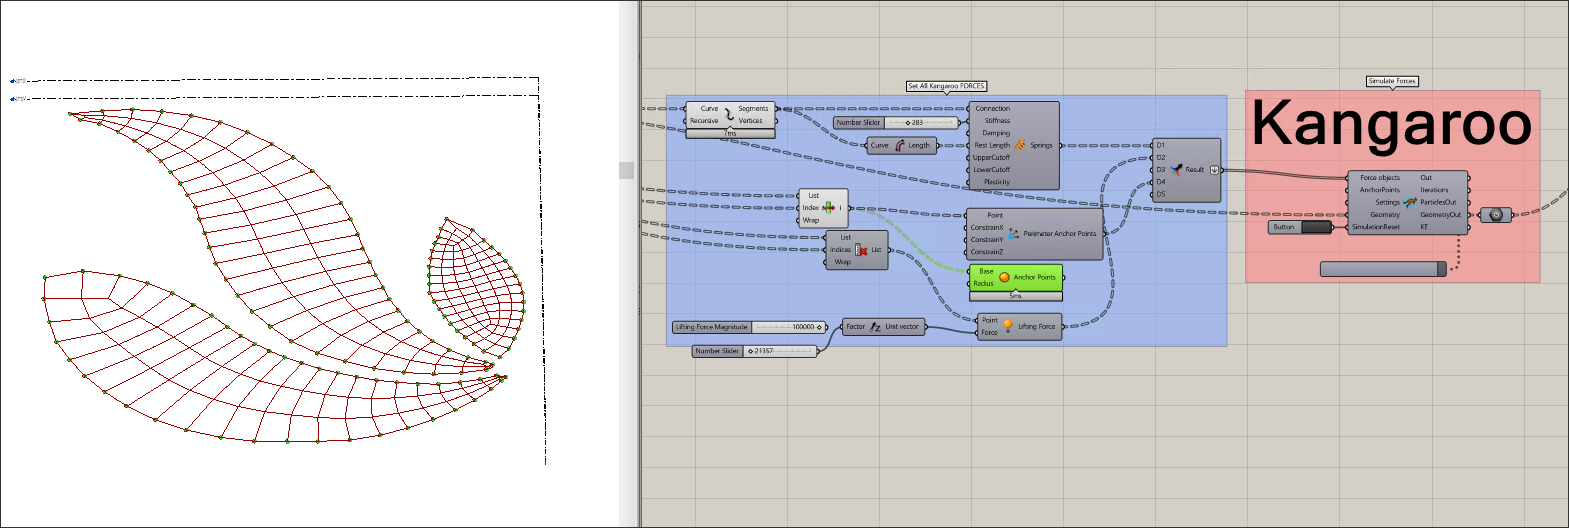
Task: Click the Stiffness input on Springs
Action: pos(997,120)
